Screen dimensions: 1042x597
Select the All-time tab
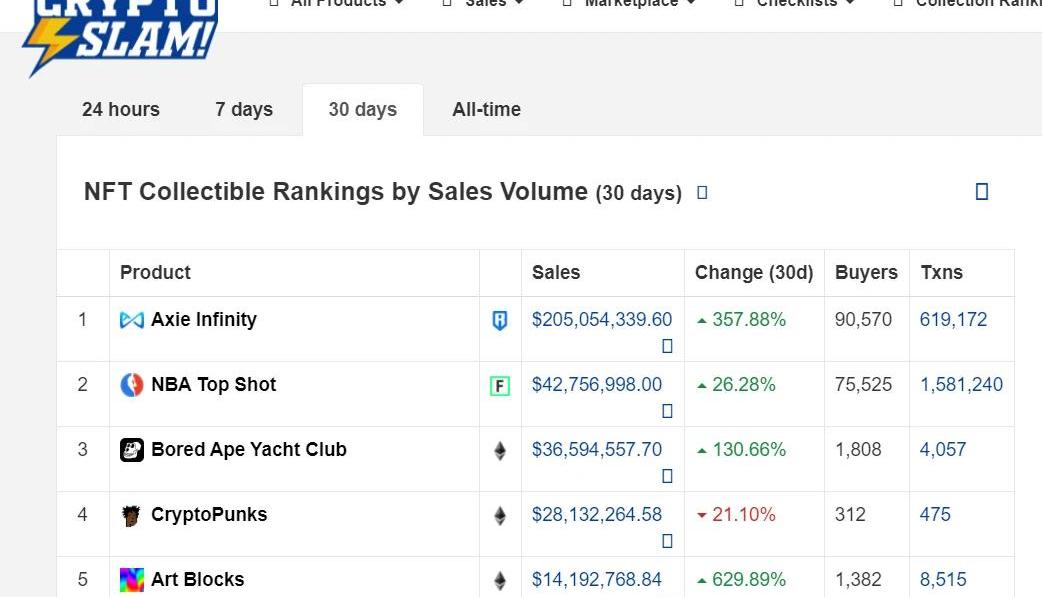point(486,110)
